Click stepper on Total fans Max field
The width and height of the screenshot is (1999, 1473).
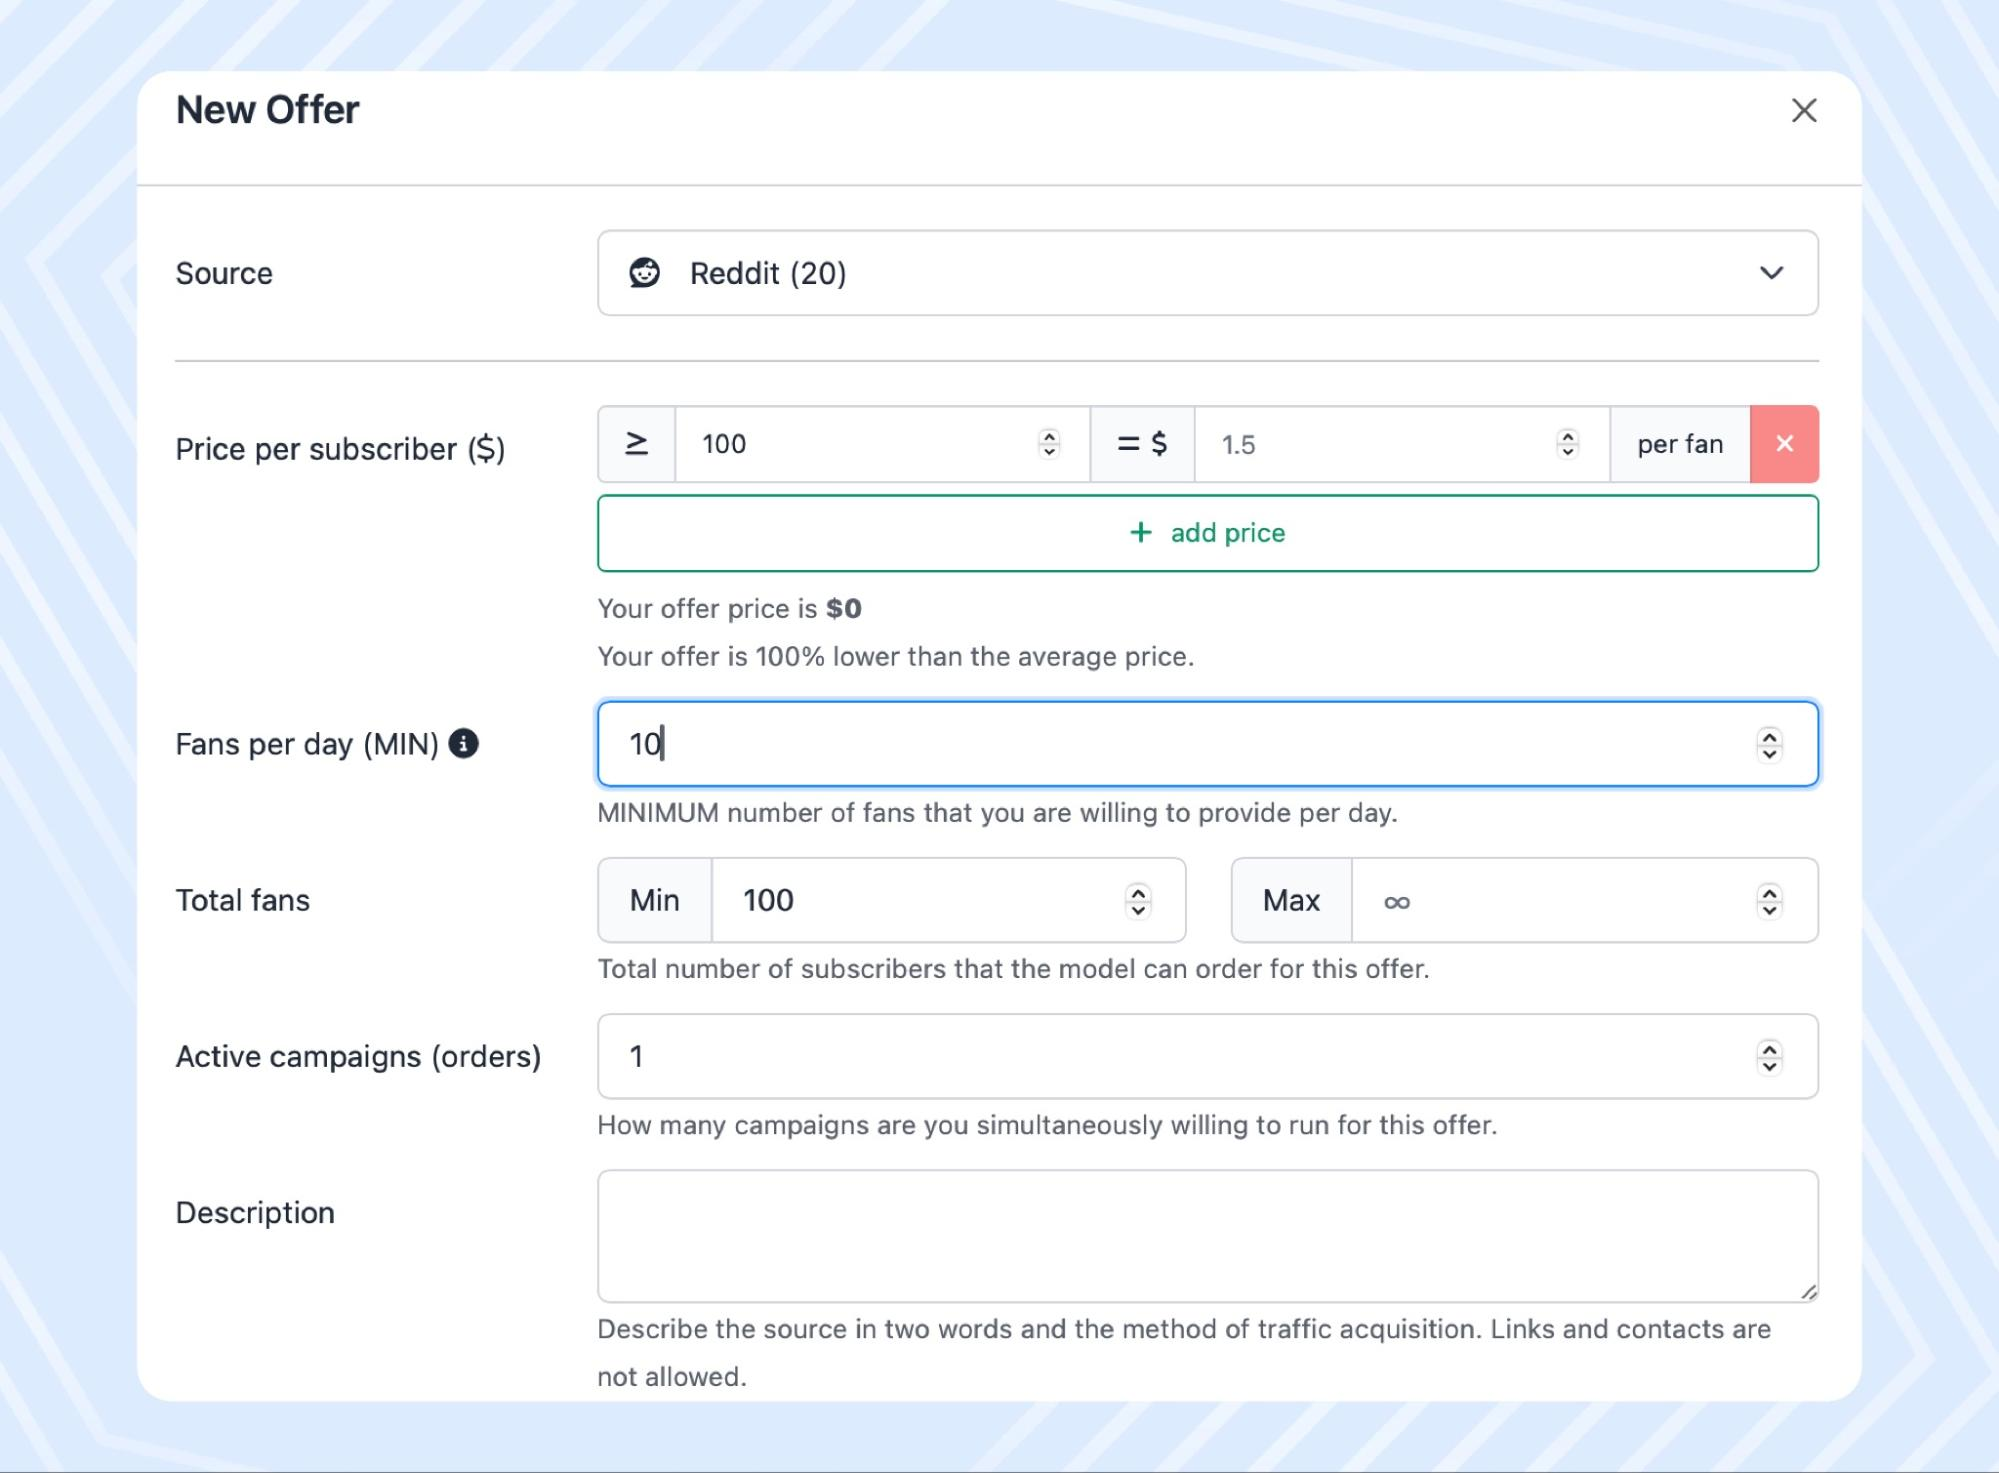(1769, 901)
